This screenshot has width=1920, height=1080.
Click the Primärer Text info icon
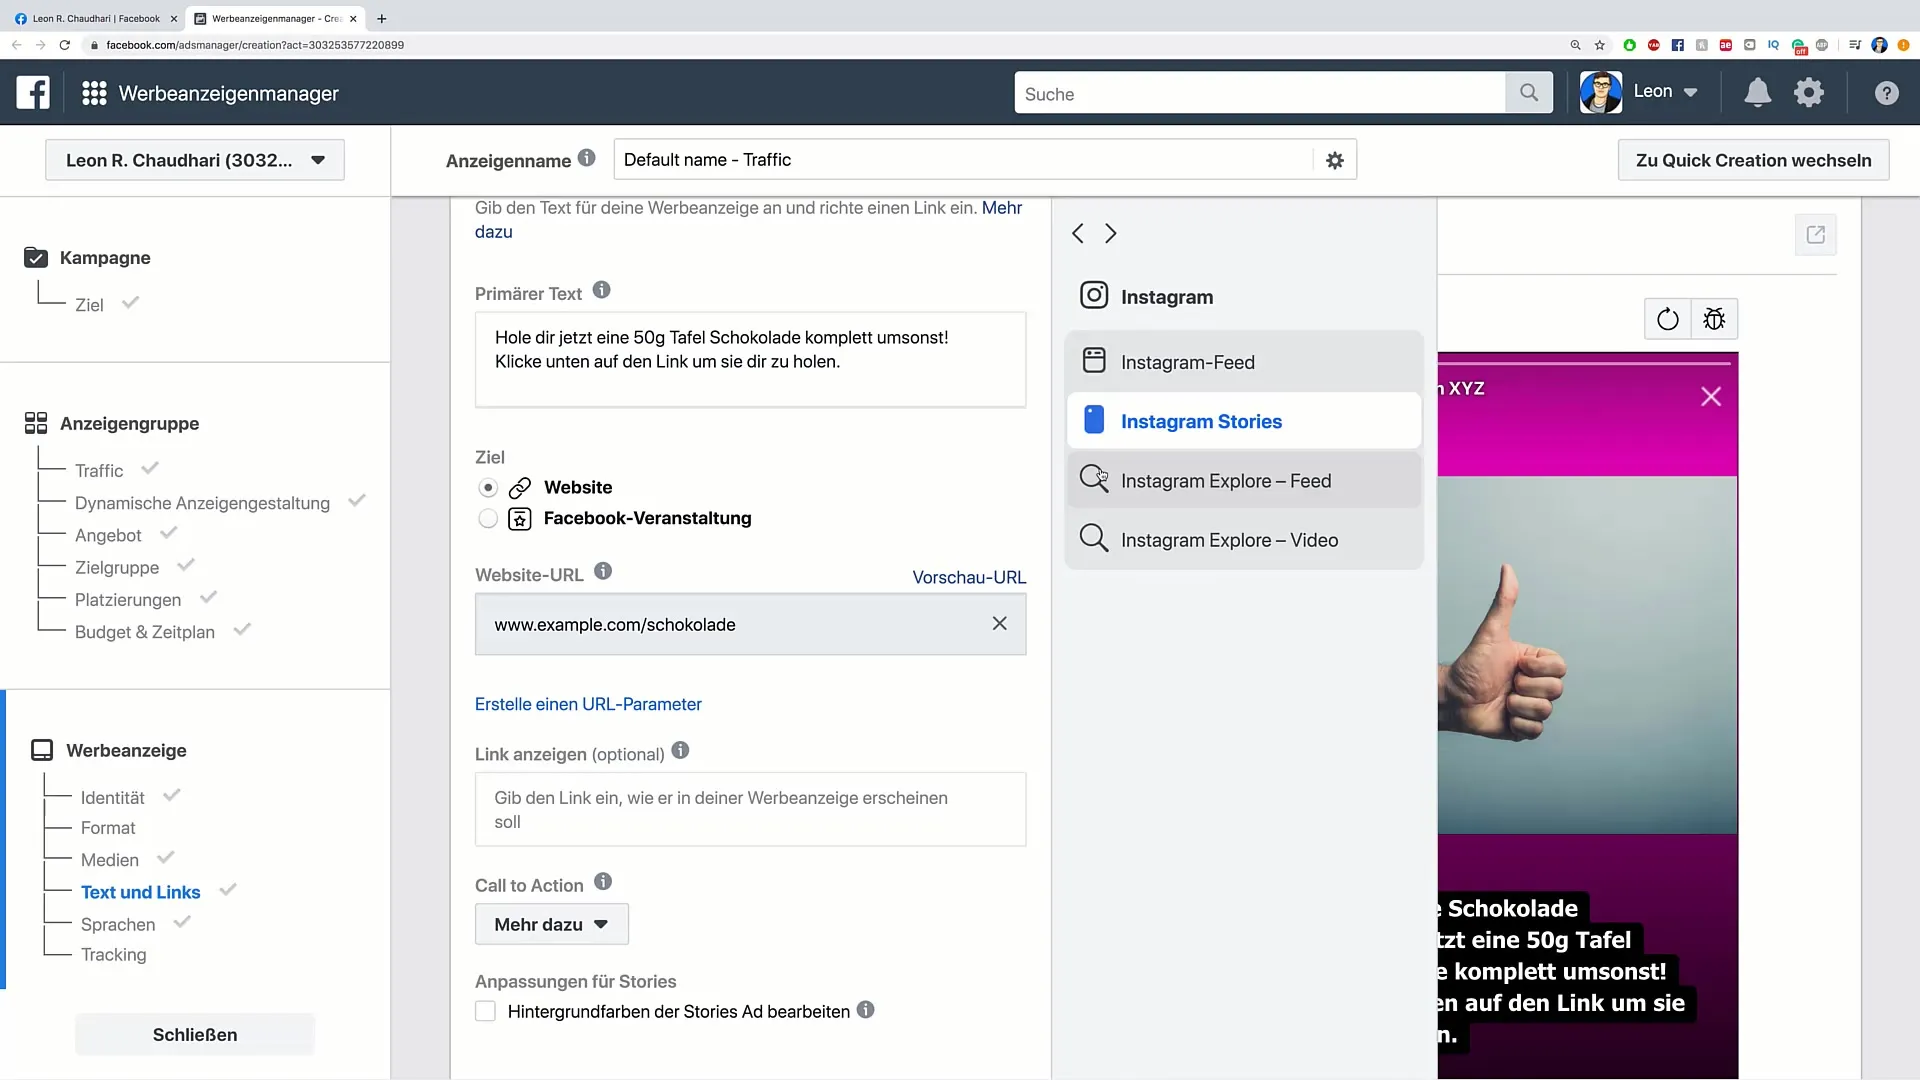(x=601, y=290)
